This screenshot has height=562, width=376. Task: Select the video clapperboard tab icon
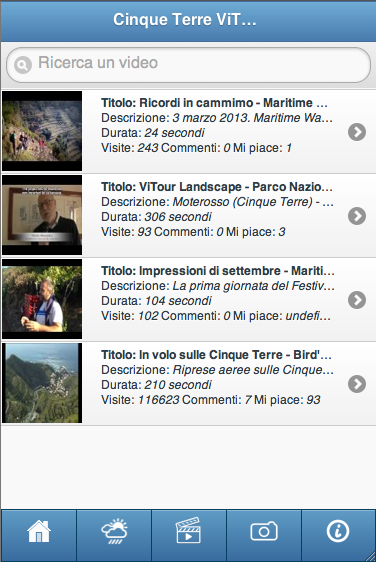click(188, 530)
